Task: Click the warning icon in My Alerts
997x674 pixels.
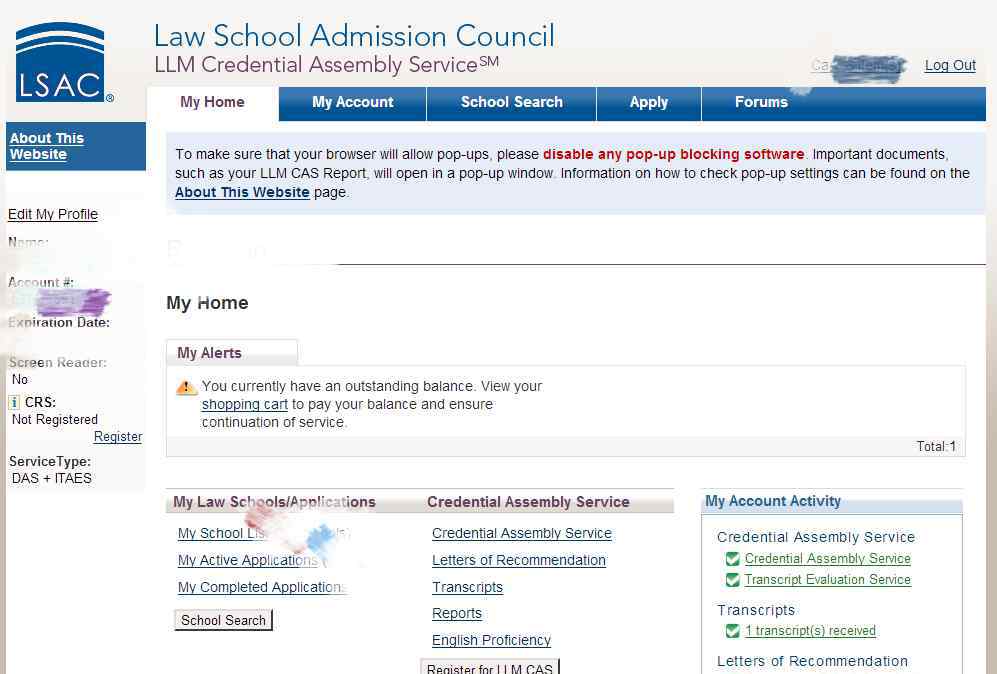Action: pyautogui.click(x=186, y=387)
